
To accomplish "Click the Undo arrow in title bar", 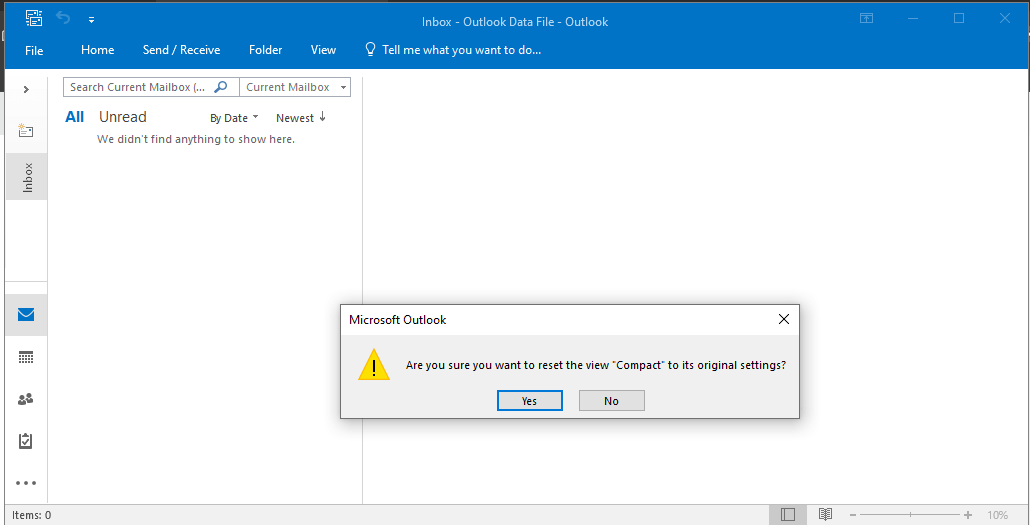I will click(64, 18).
